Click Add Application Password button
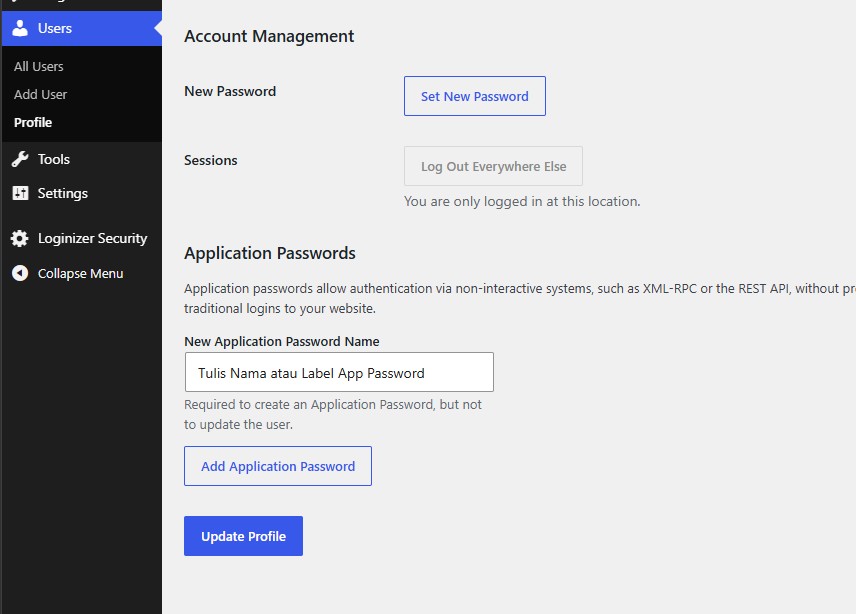 (x=278, y=466)
